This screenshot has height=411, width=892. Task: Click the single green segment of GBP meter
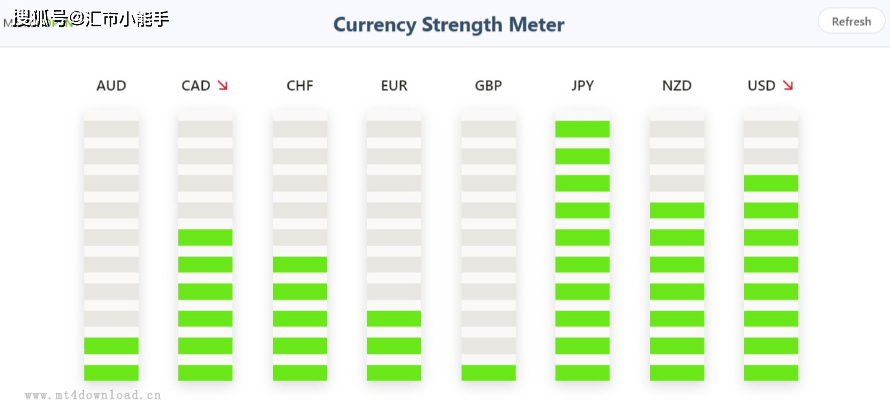[x=488, y=372]
